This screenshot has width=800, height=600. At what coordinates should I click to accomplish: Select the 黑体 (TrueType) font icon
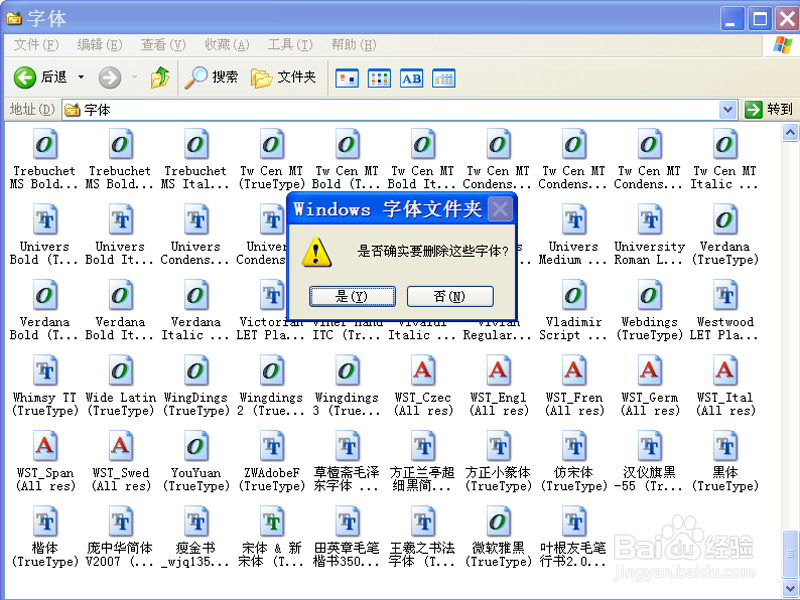(x=725, y=446)
